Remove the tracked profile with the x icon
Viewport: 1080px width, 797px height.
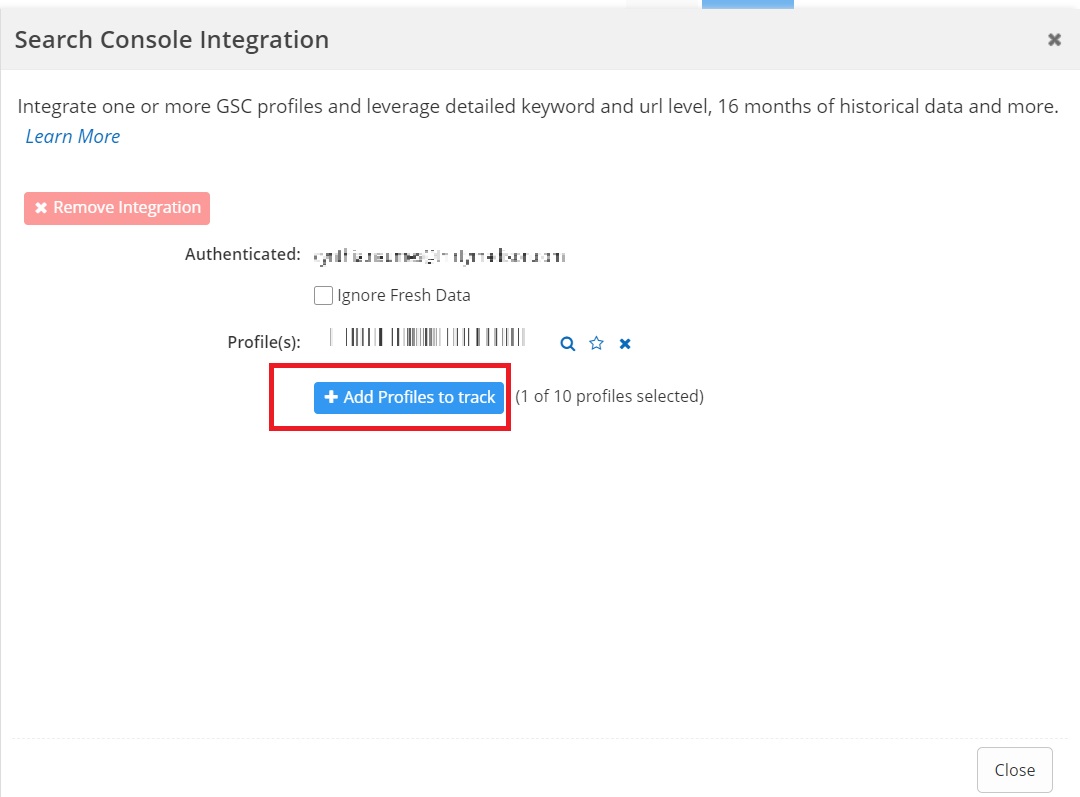[625, 344]
